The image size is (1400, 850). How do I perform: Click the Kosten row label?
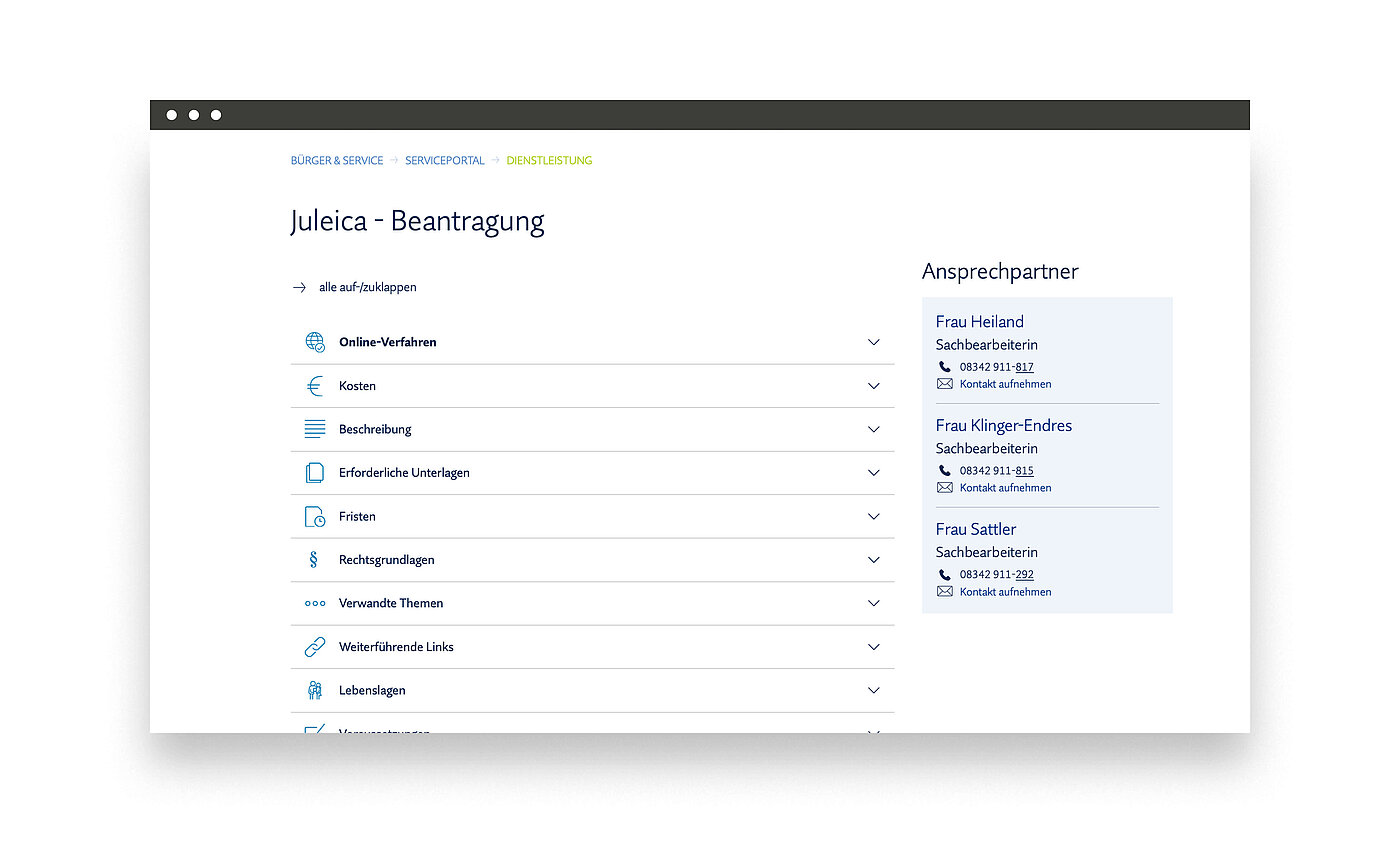[357, 386]
